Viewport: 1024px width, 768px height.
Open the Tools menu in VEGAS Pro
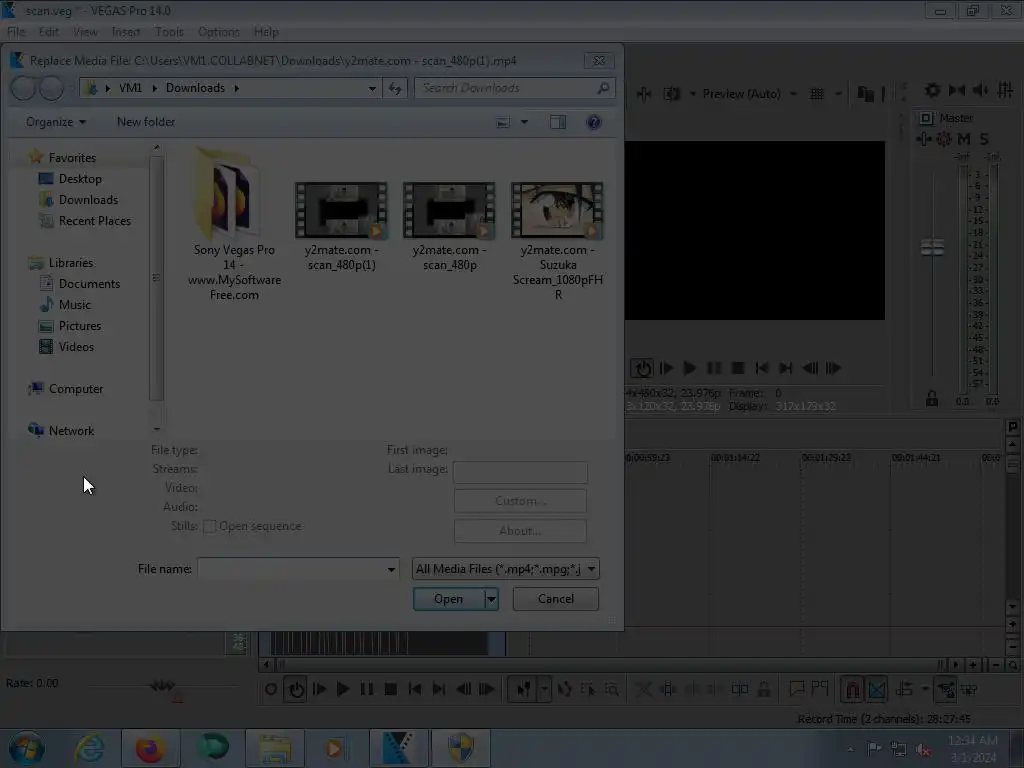[x=169, y=31]
